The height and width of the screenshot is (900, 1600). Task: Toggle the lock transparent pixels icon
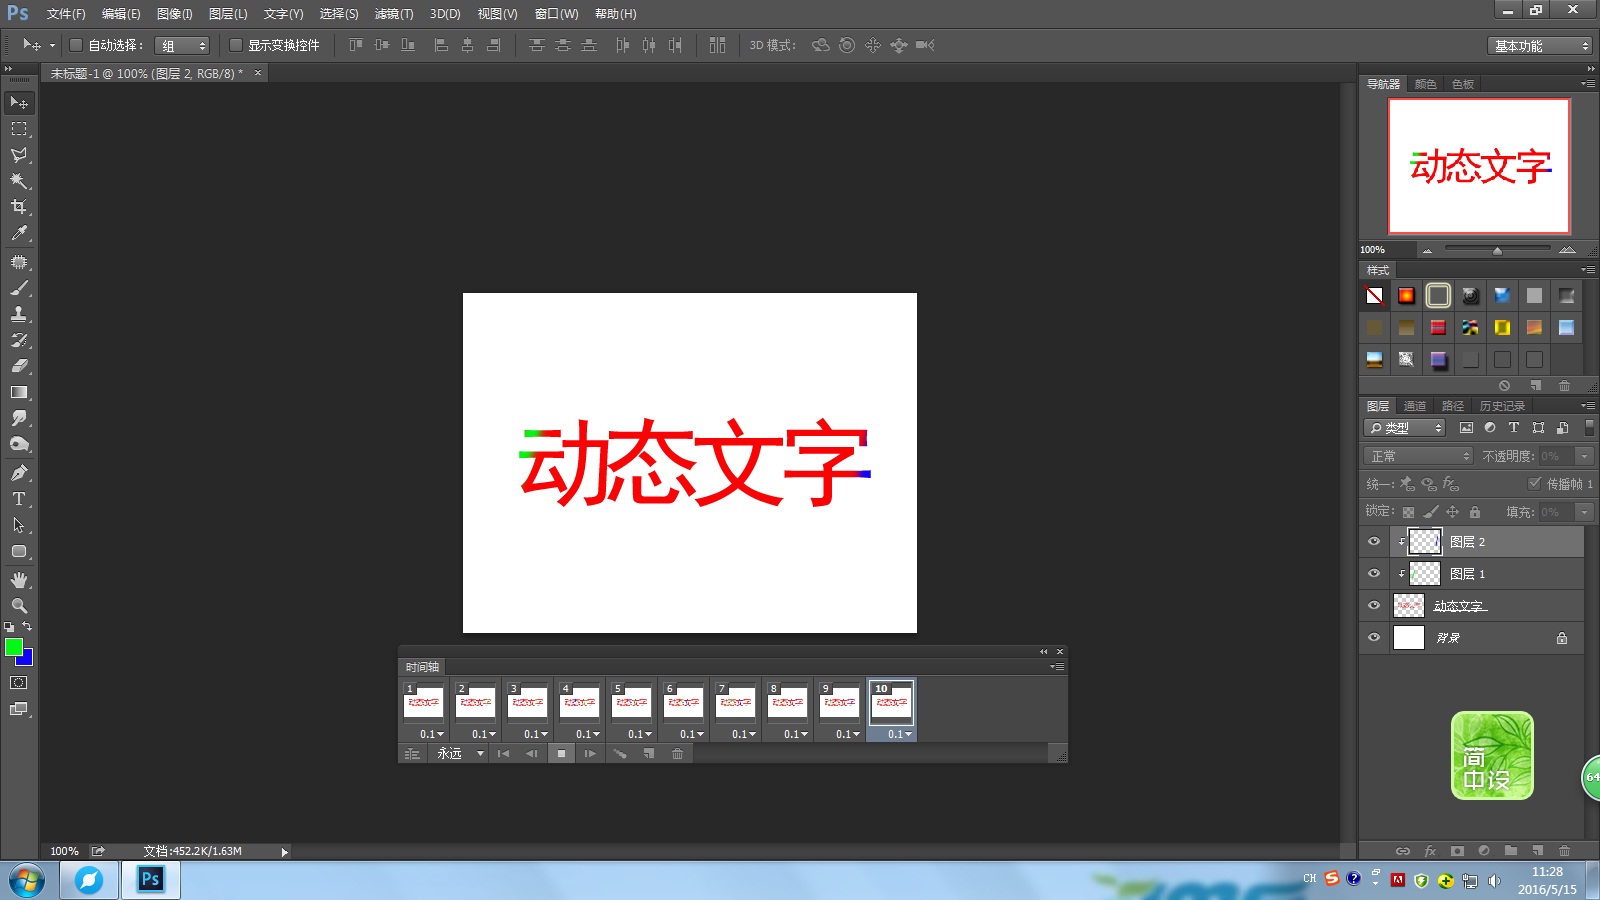(x=1408, y=512)
